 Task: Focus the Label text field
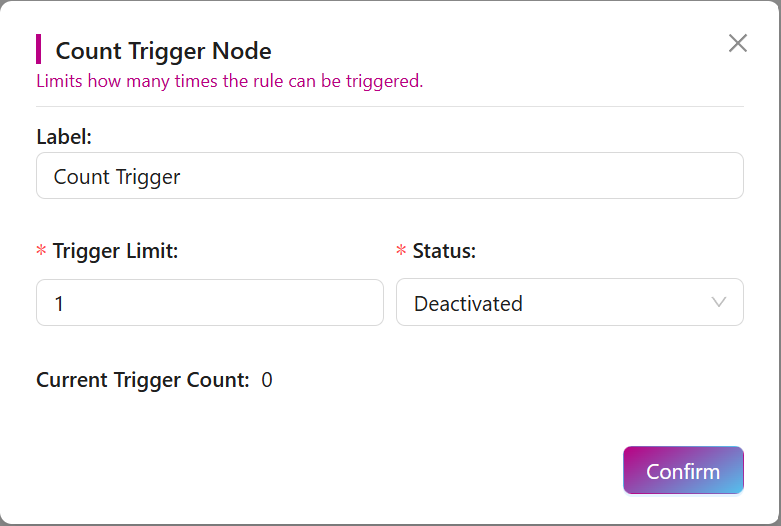tap(389, 176)
